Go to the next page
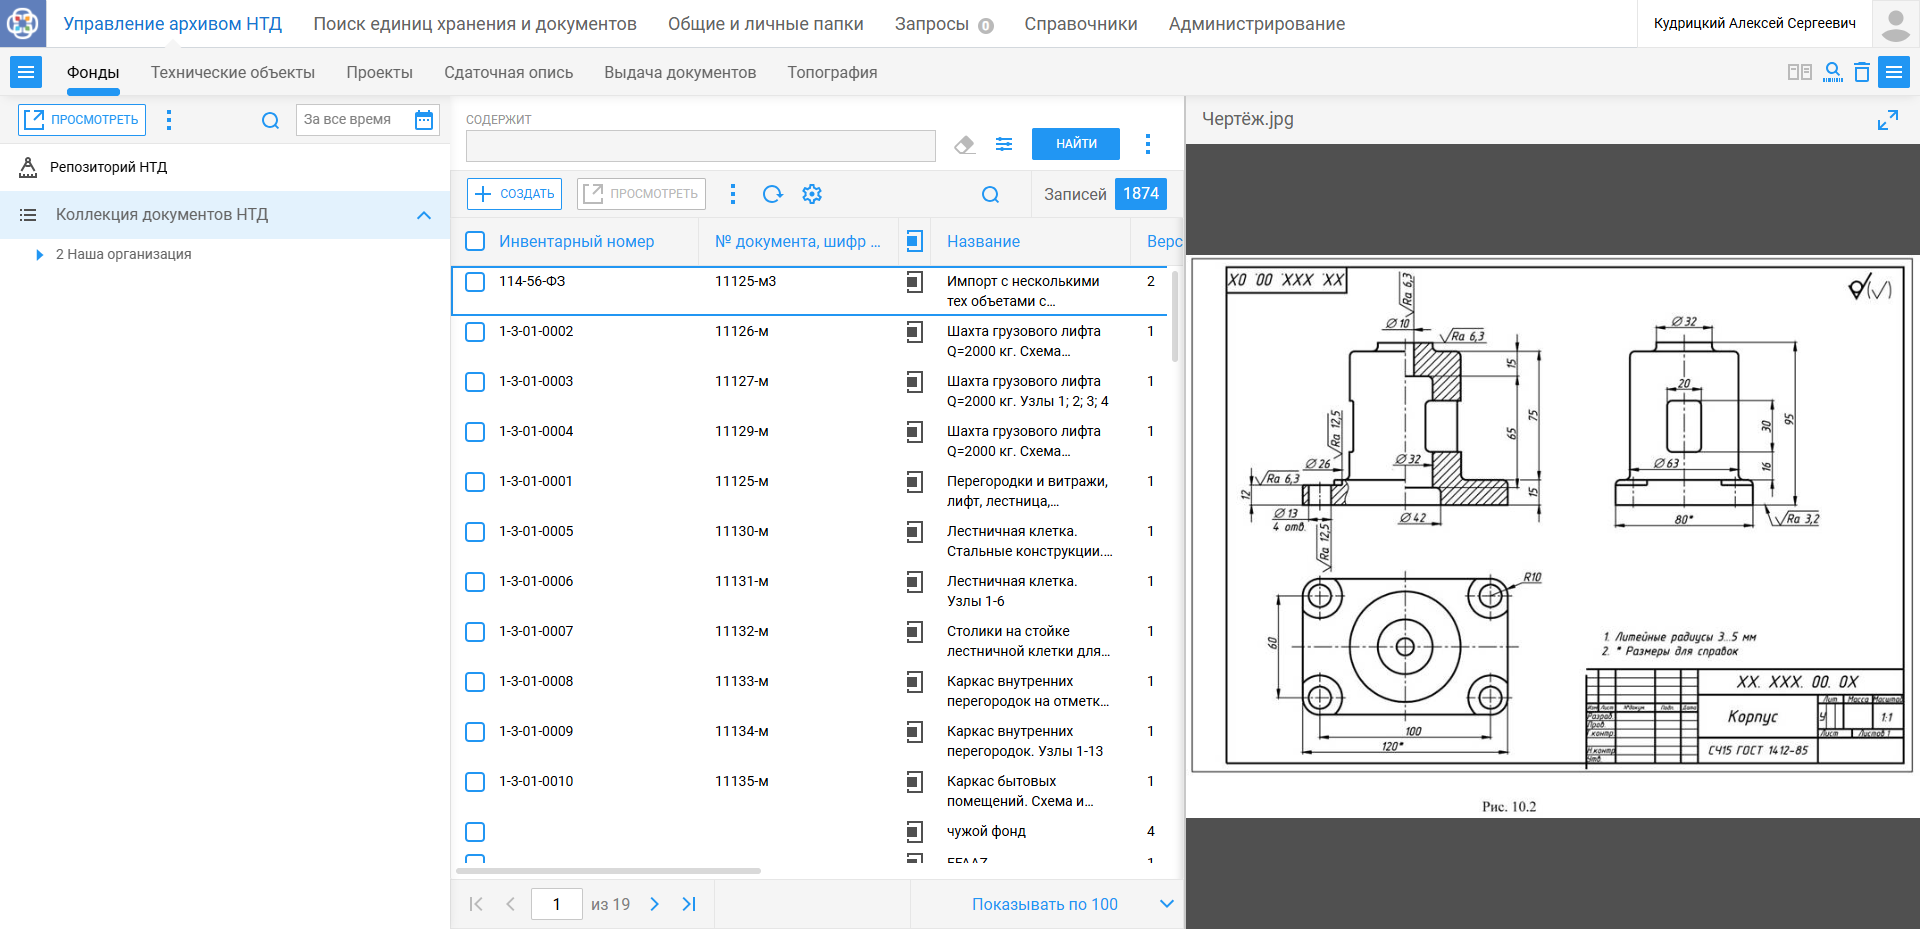Viewport: 1920px width, 929px height. [654, 904]
